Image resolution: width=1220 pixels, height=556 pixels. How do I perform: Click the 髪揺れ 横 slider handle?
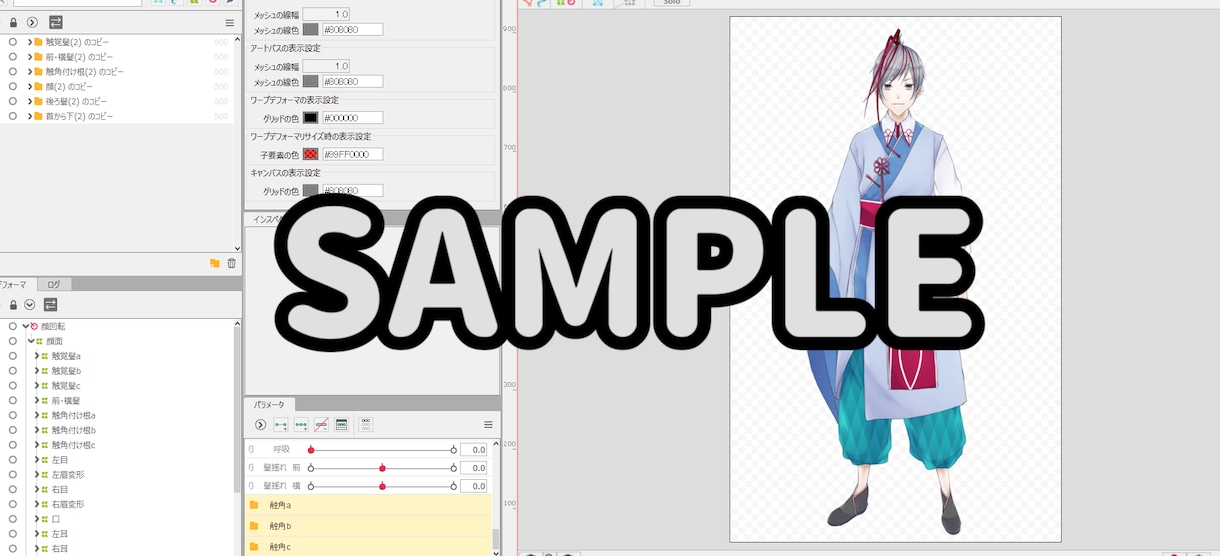click(382, 485)
